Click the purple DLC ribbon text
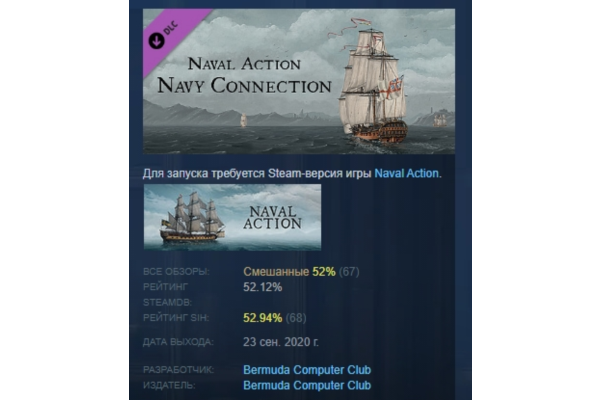Screen dimensions: 600x400 point(171,28)
